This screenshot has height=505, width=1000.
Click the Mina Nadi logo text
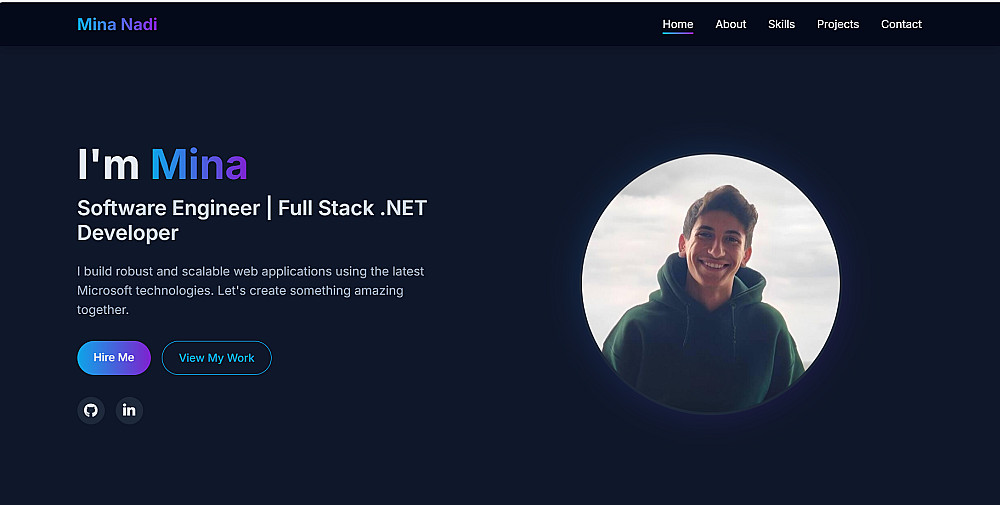click(x=117, y=24)
